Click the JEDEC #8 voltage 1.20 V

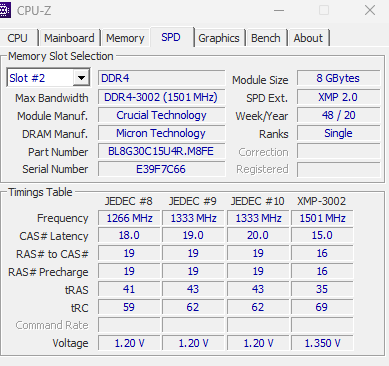pyautogui.click(x=129, y=343)
